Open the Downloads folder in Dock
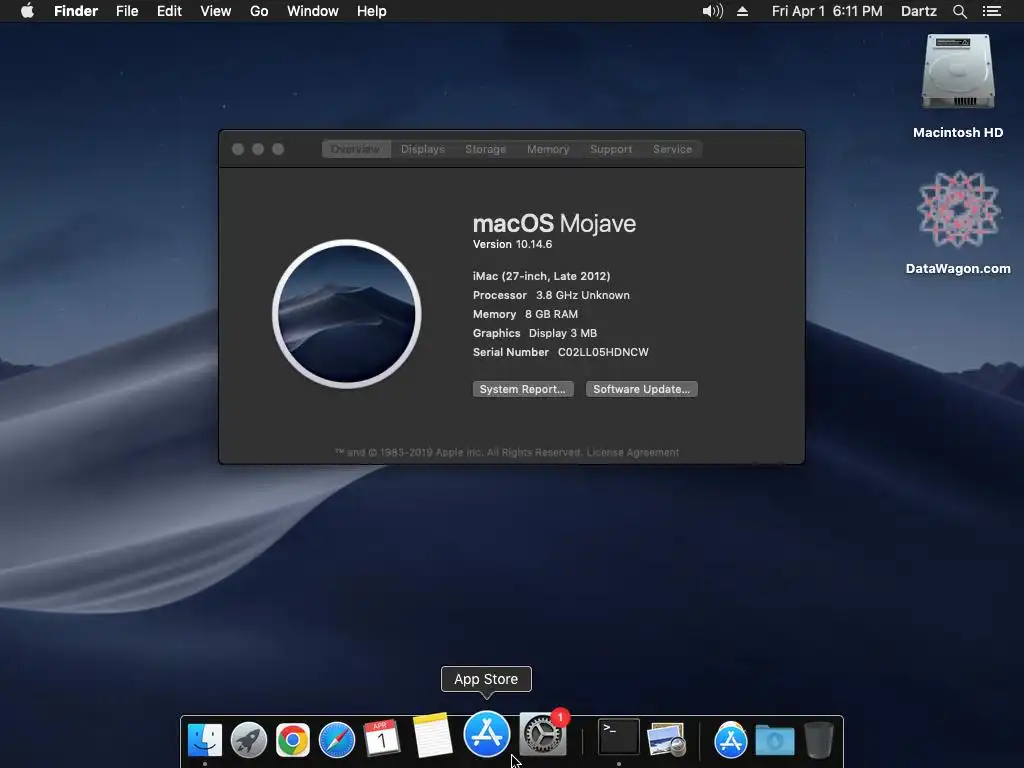Image resolution: width=1024 pixels, height=768 pixels. (775, 741)
